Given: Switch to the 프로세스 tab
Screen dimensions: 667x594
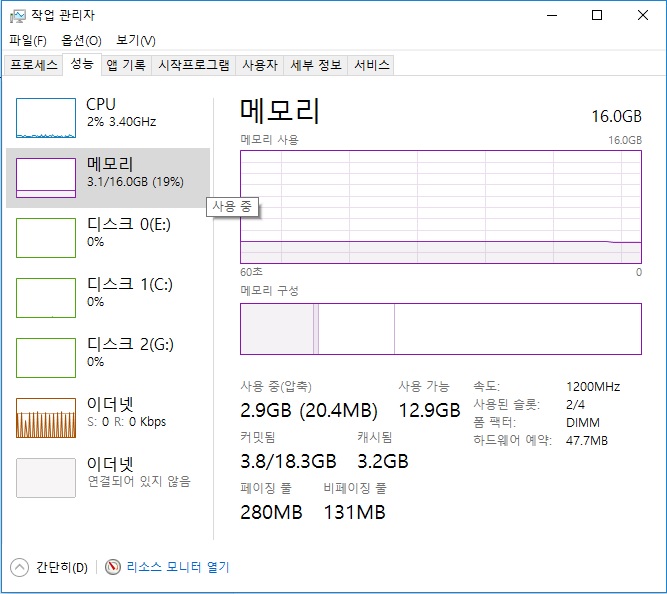Looking at the screenshot, I should point(34,65).
